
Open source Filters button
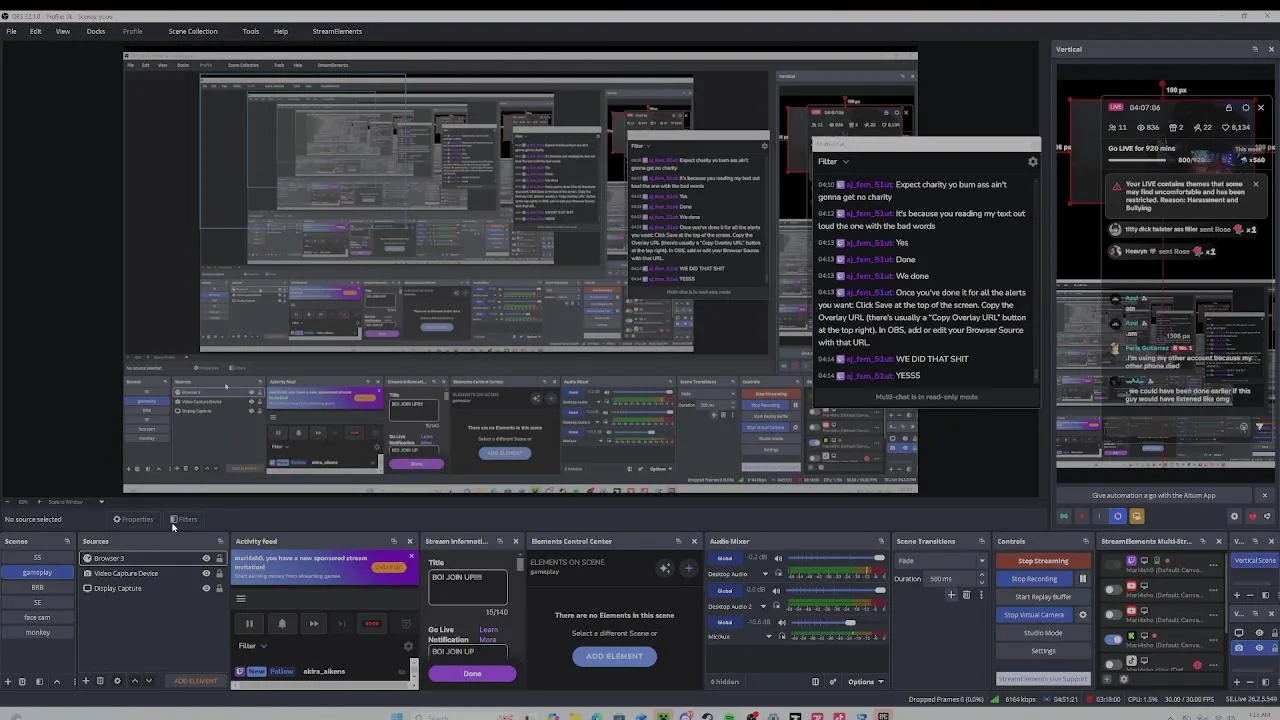(183, 519)
